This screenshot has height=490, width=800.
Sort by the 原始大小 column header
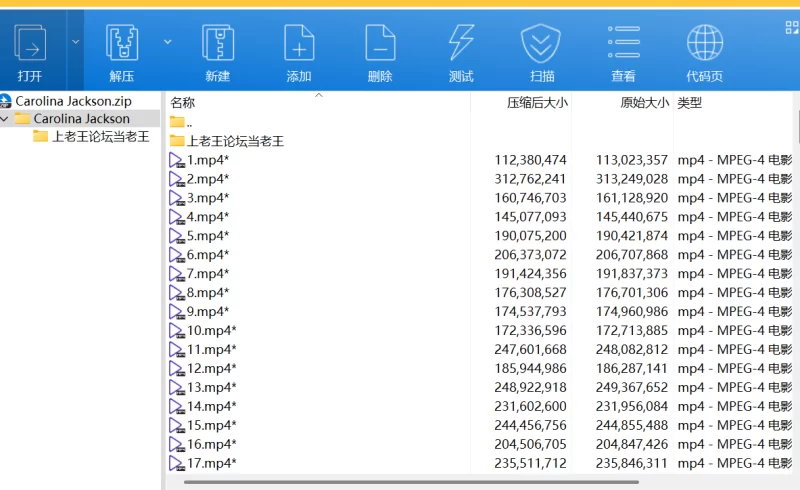click(644, 103)
